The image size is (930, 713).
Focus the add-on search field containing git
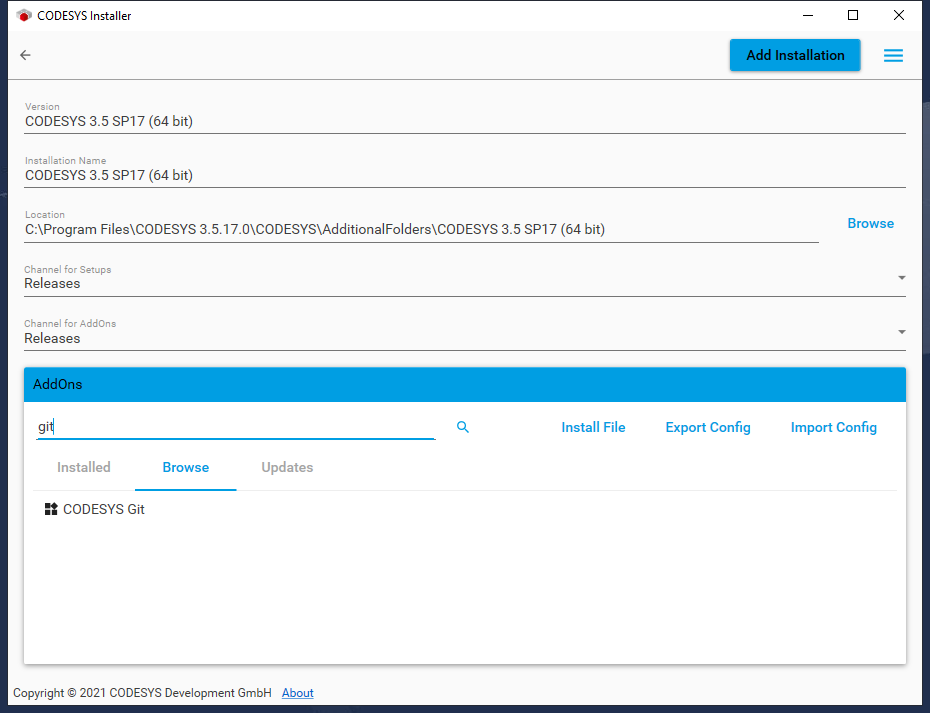pyautogui.click(x=236, y=426)
